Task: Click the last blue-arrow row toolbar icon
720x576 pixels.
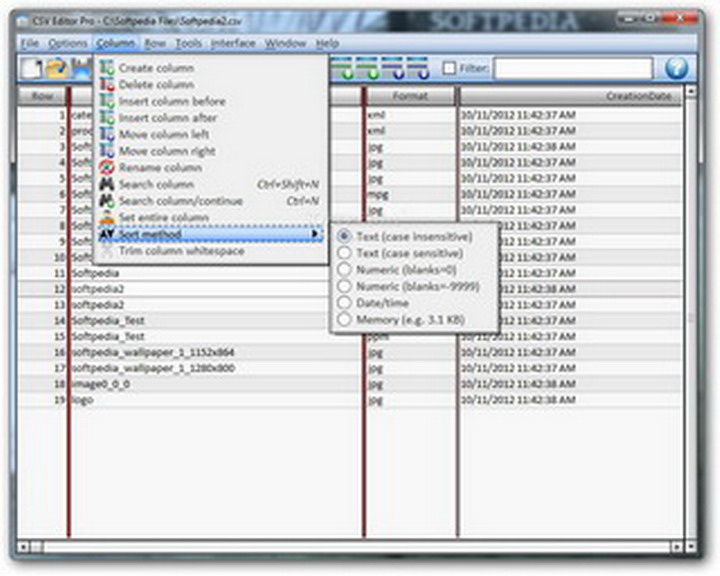Action: [418, 68]
